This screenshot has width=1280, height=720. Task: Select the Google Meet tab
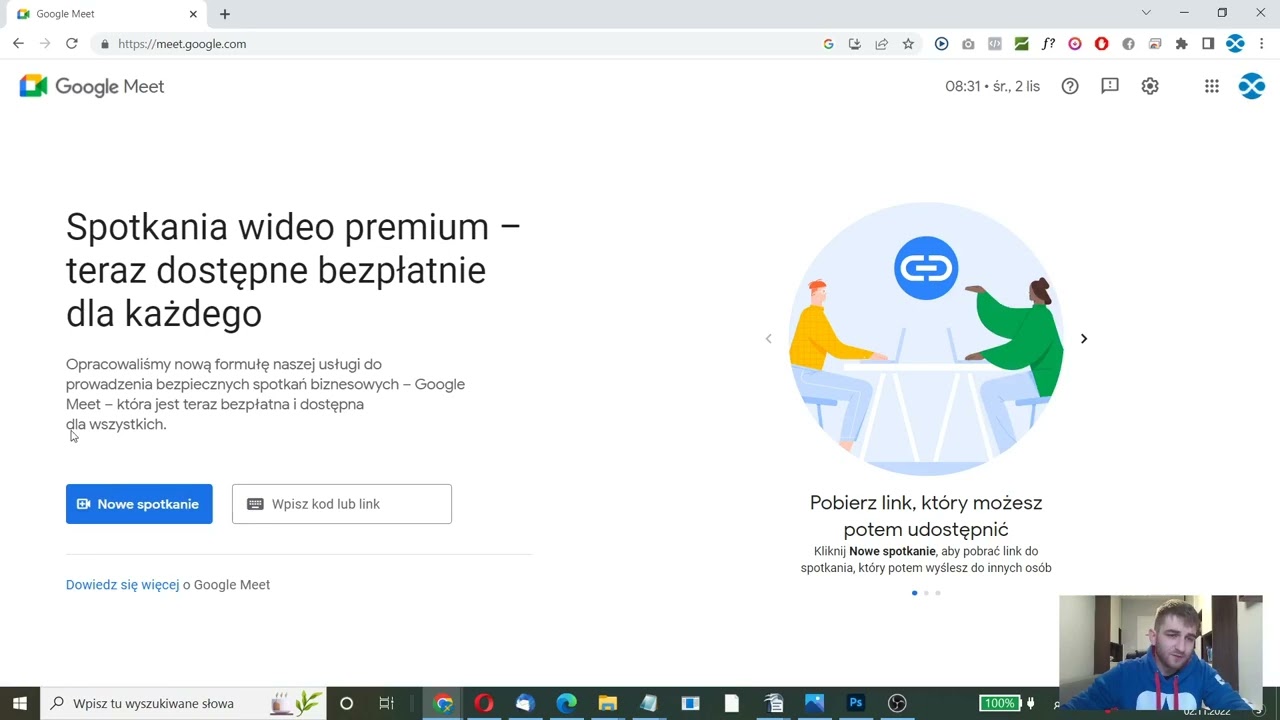tap(107, 14)
